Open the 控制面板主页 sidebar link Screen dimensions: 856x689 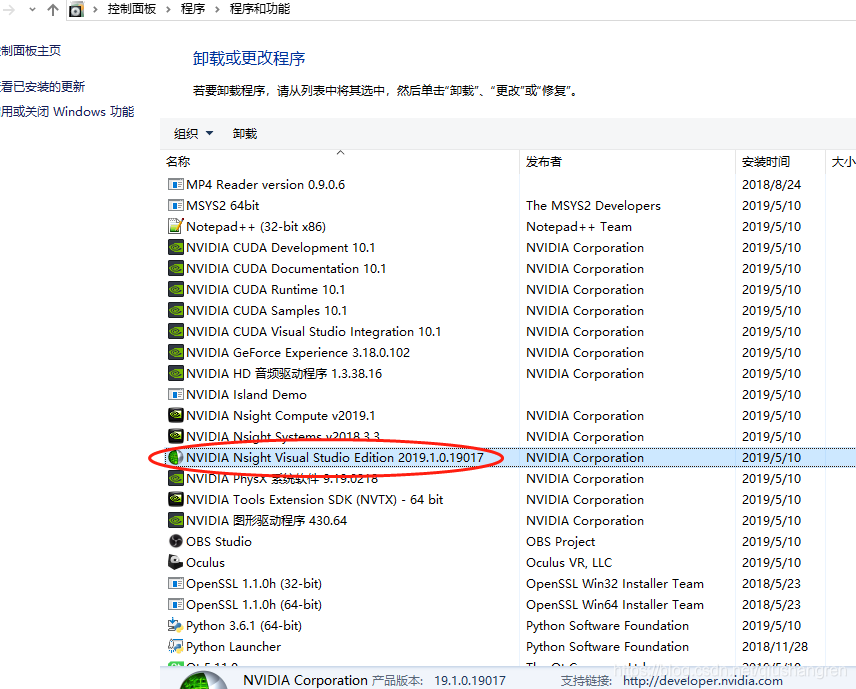click(30, 51)
